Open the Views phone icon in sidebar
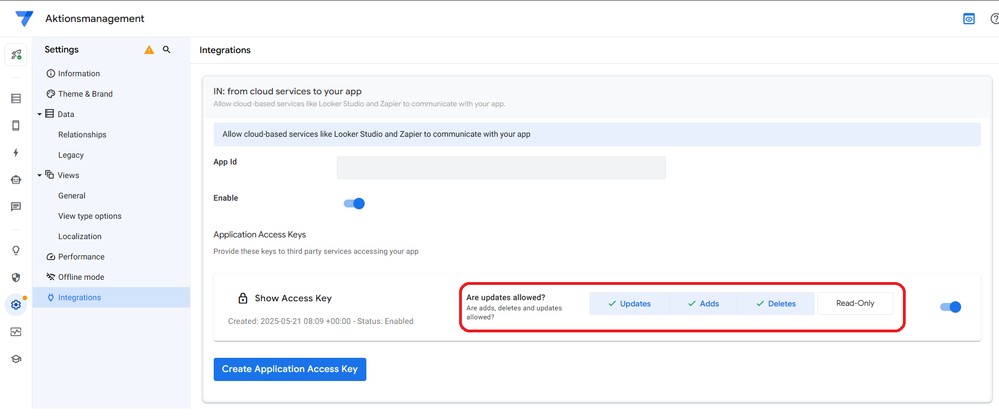 click(16, 126)
